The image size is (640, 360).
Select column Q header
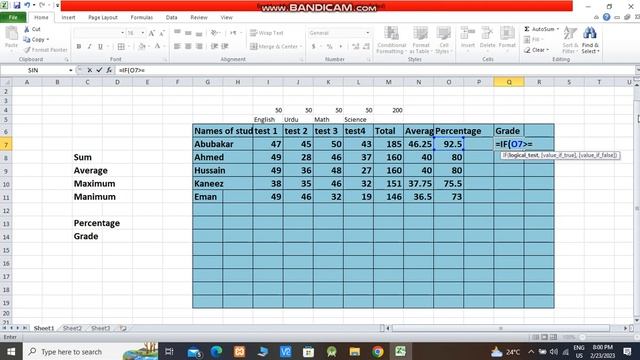pos(509,82)
